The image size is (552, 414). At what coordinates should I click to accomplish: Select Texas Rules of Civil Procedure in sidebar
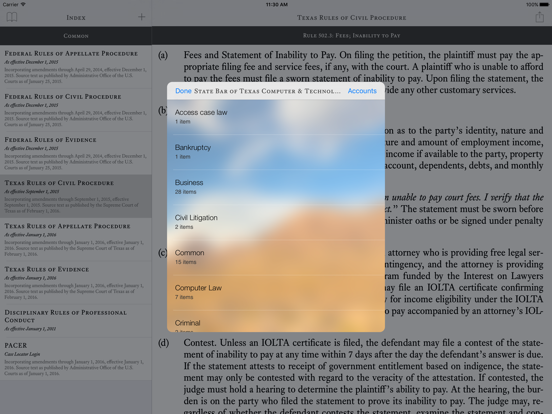(76, 196)
